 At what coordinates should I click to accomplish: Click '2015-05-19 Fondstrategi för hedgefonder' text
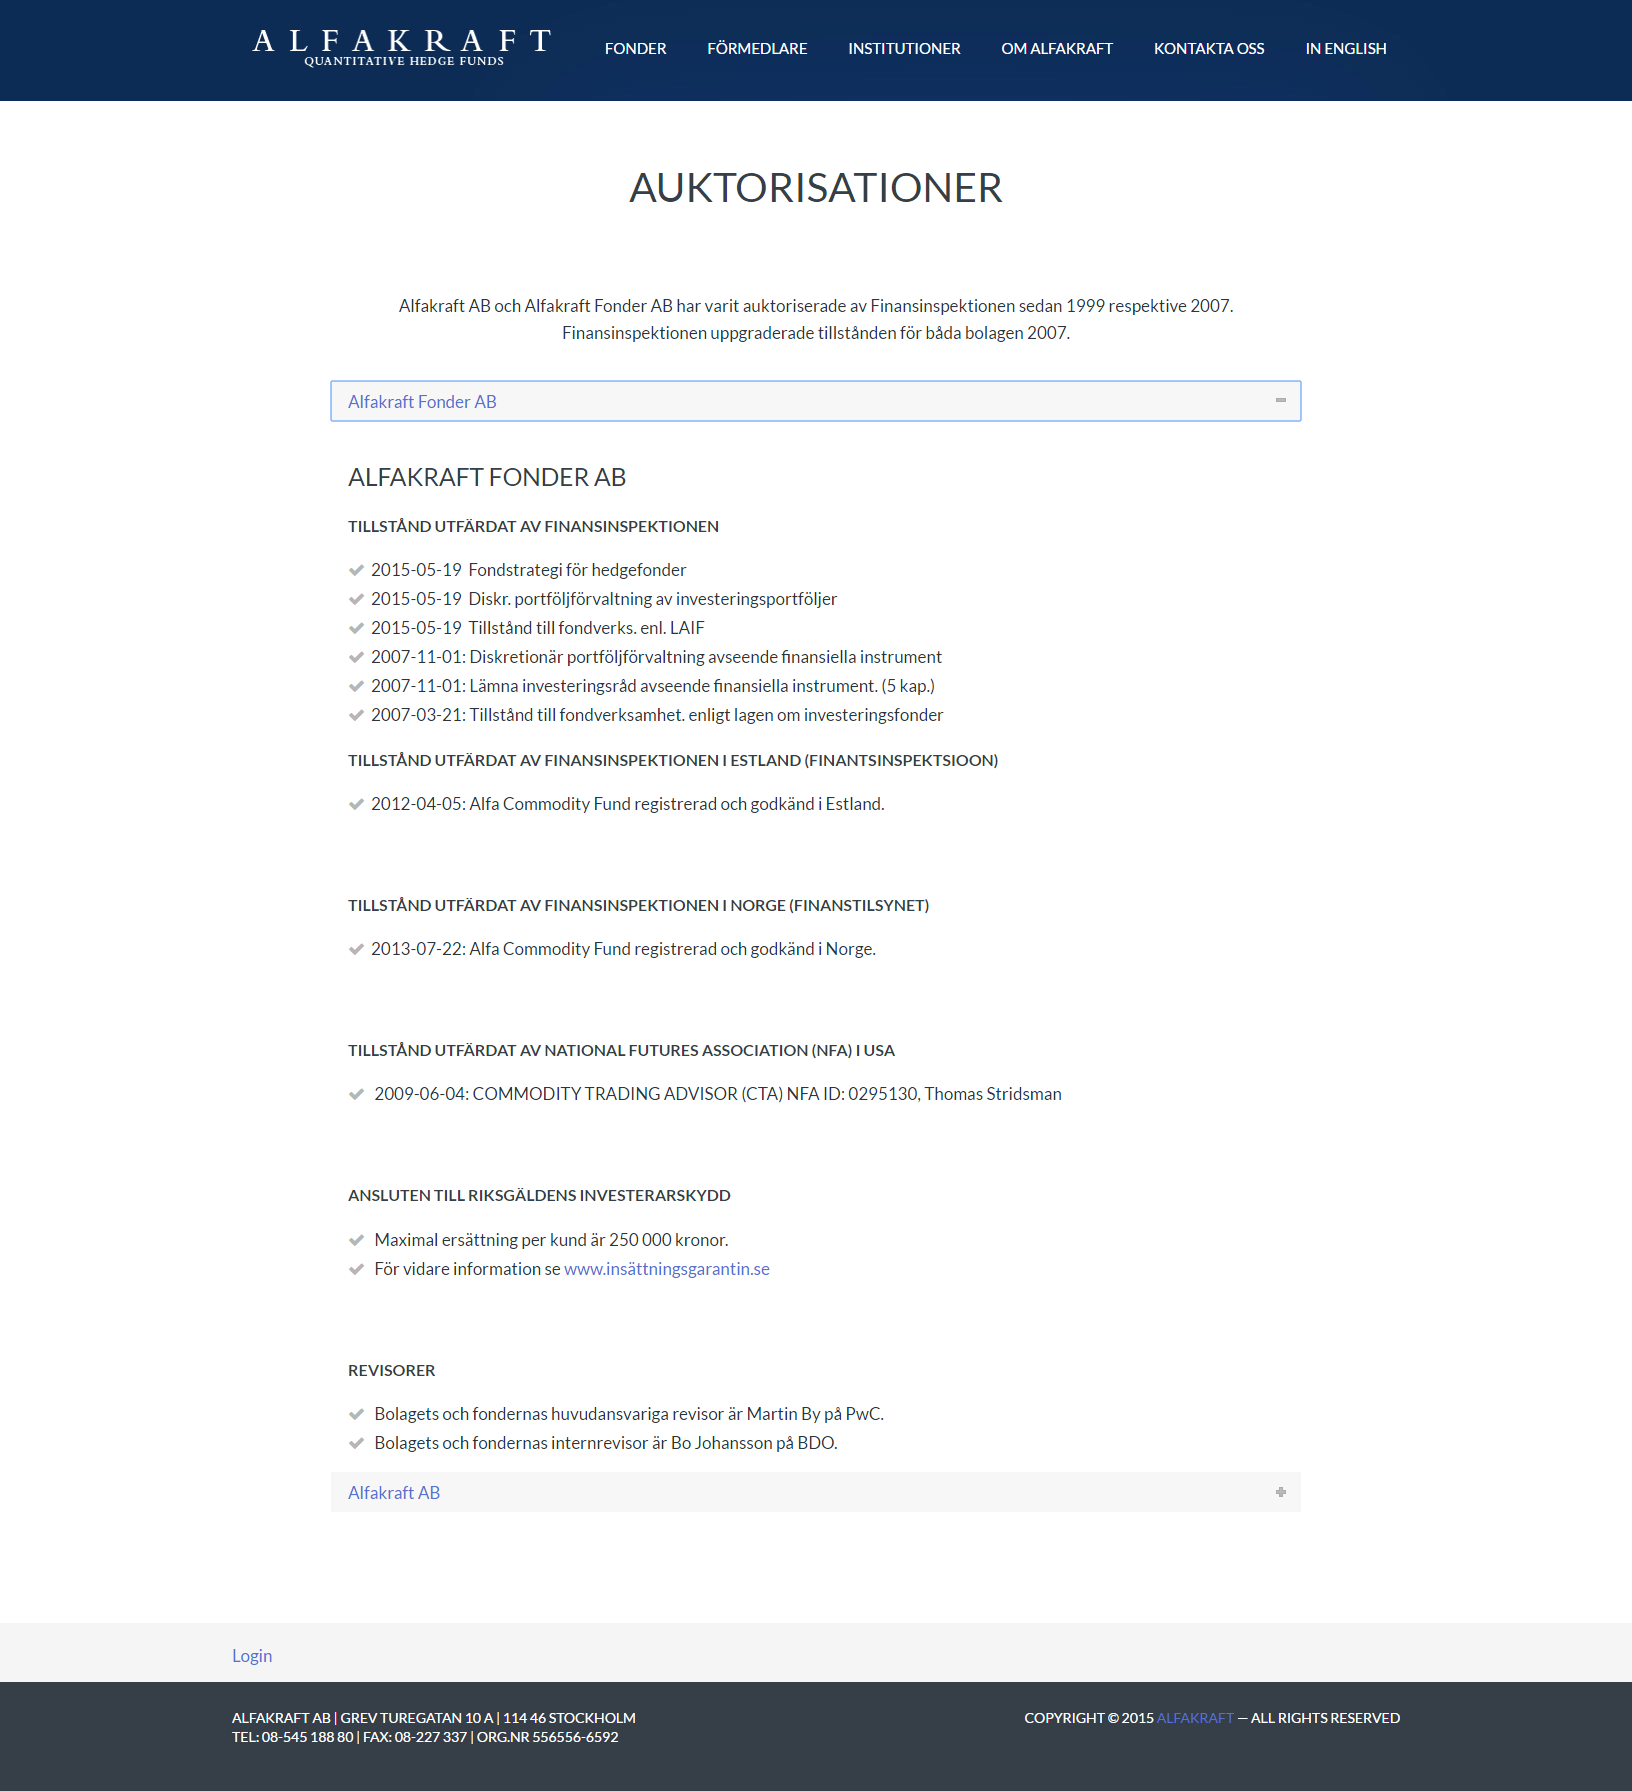tap(529, 570)
